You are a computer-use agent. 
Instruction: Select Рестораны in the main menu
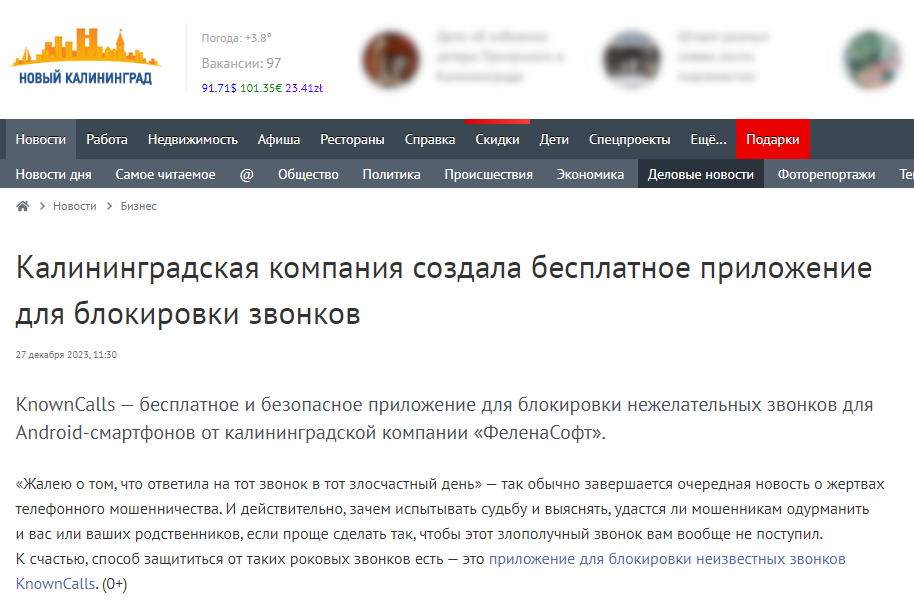352,139
